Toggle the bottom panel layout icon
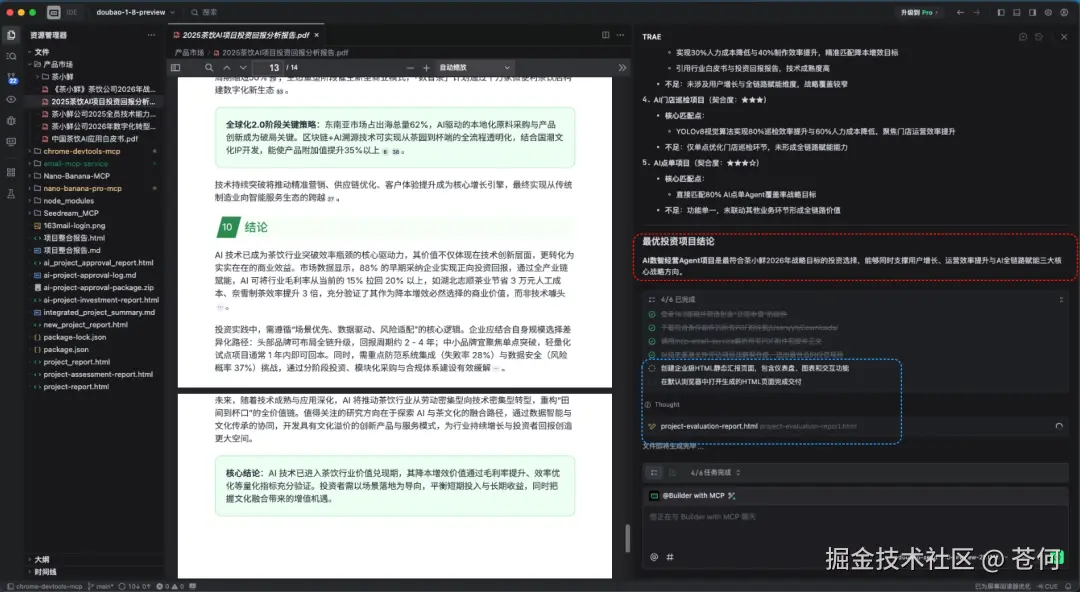The width and height of the screenshot is (1080, 592). click(x=1016, y=12)
